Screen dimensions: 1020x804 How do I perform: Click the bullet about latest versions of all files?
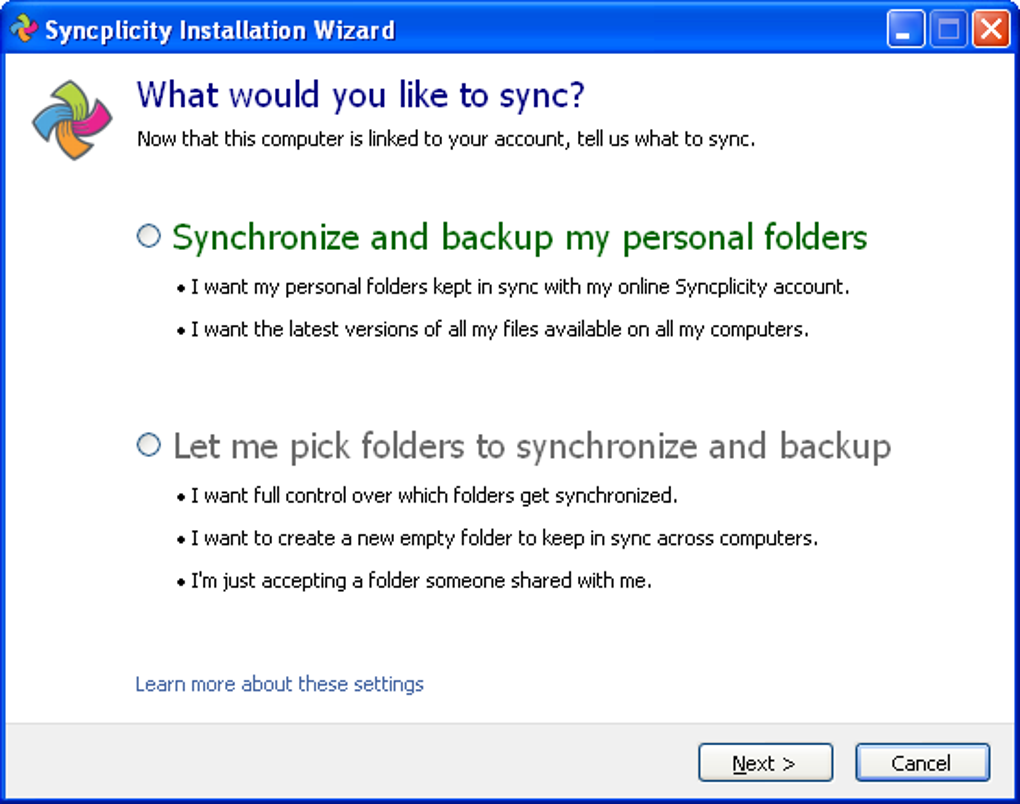pos(499,329)
